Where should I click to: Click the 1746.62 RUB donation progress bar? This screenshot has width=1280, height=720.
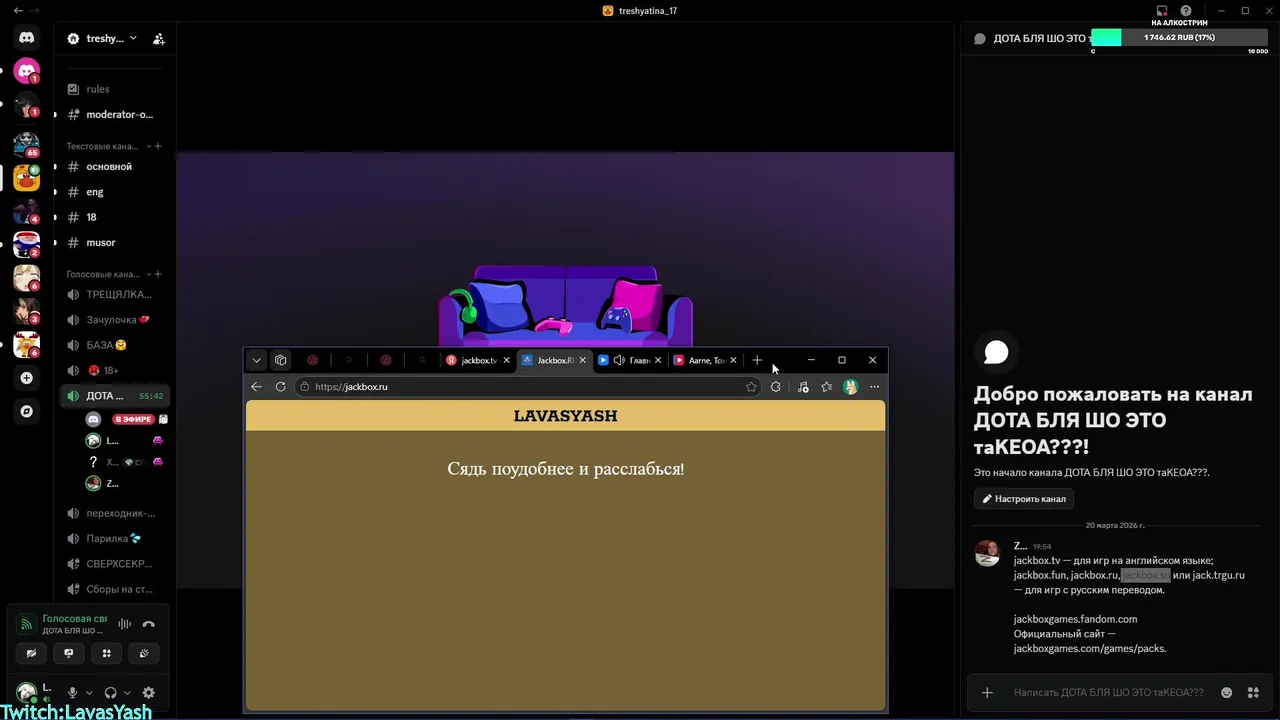[1180, 37]
